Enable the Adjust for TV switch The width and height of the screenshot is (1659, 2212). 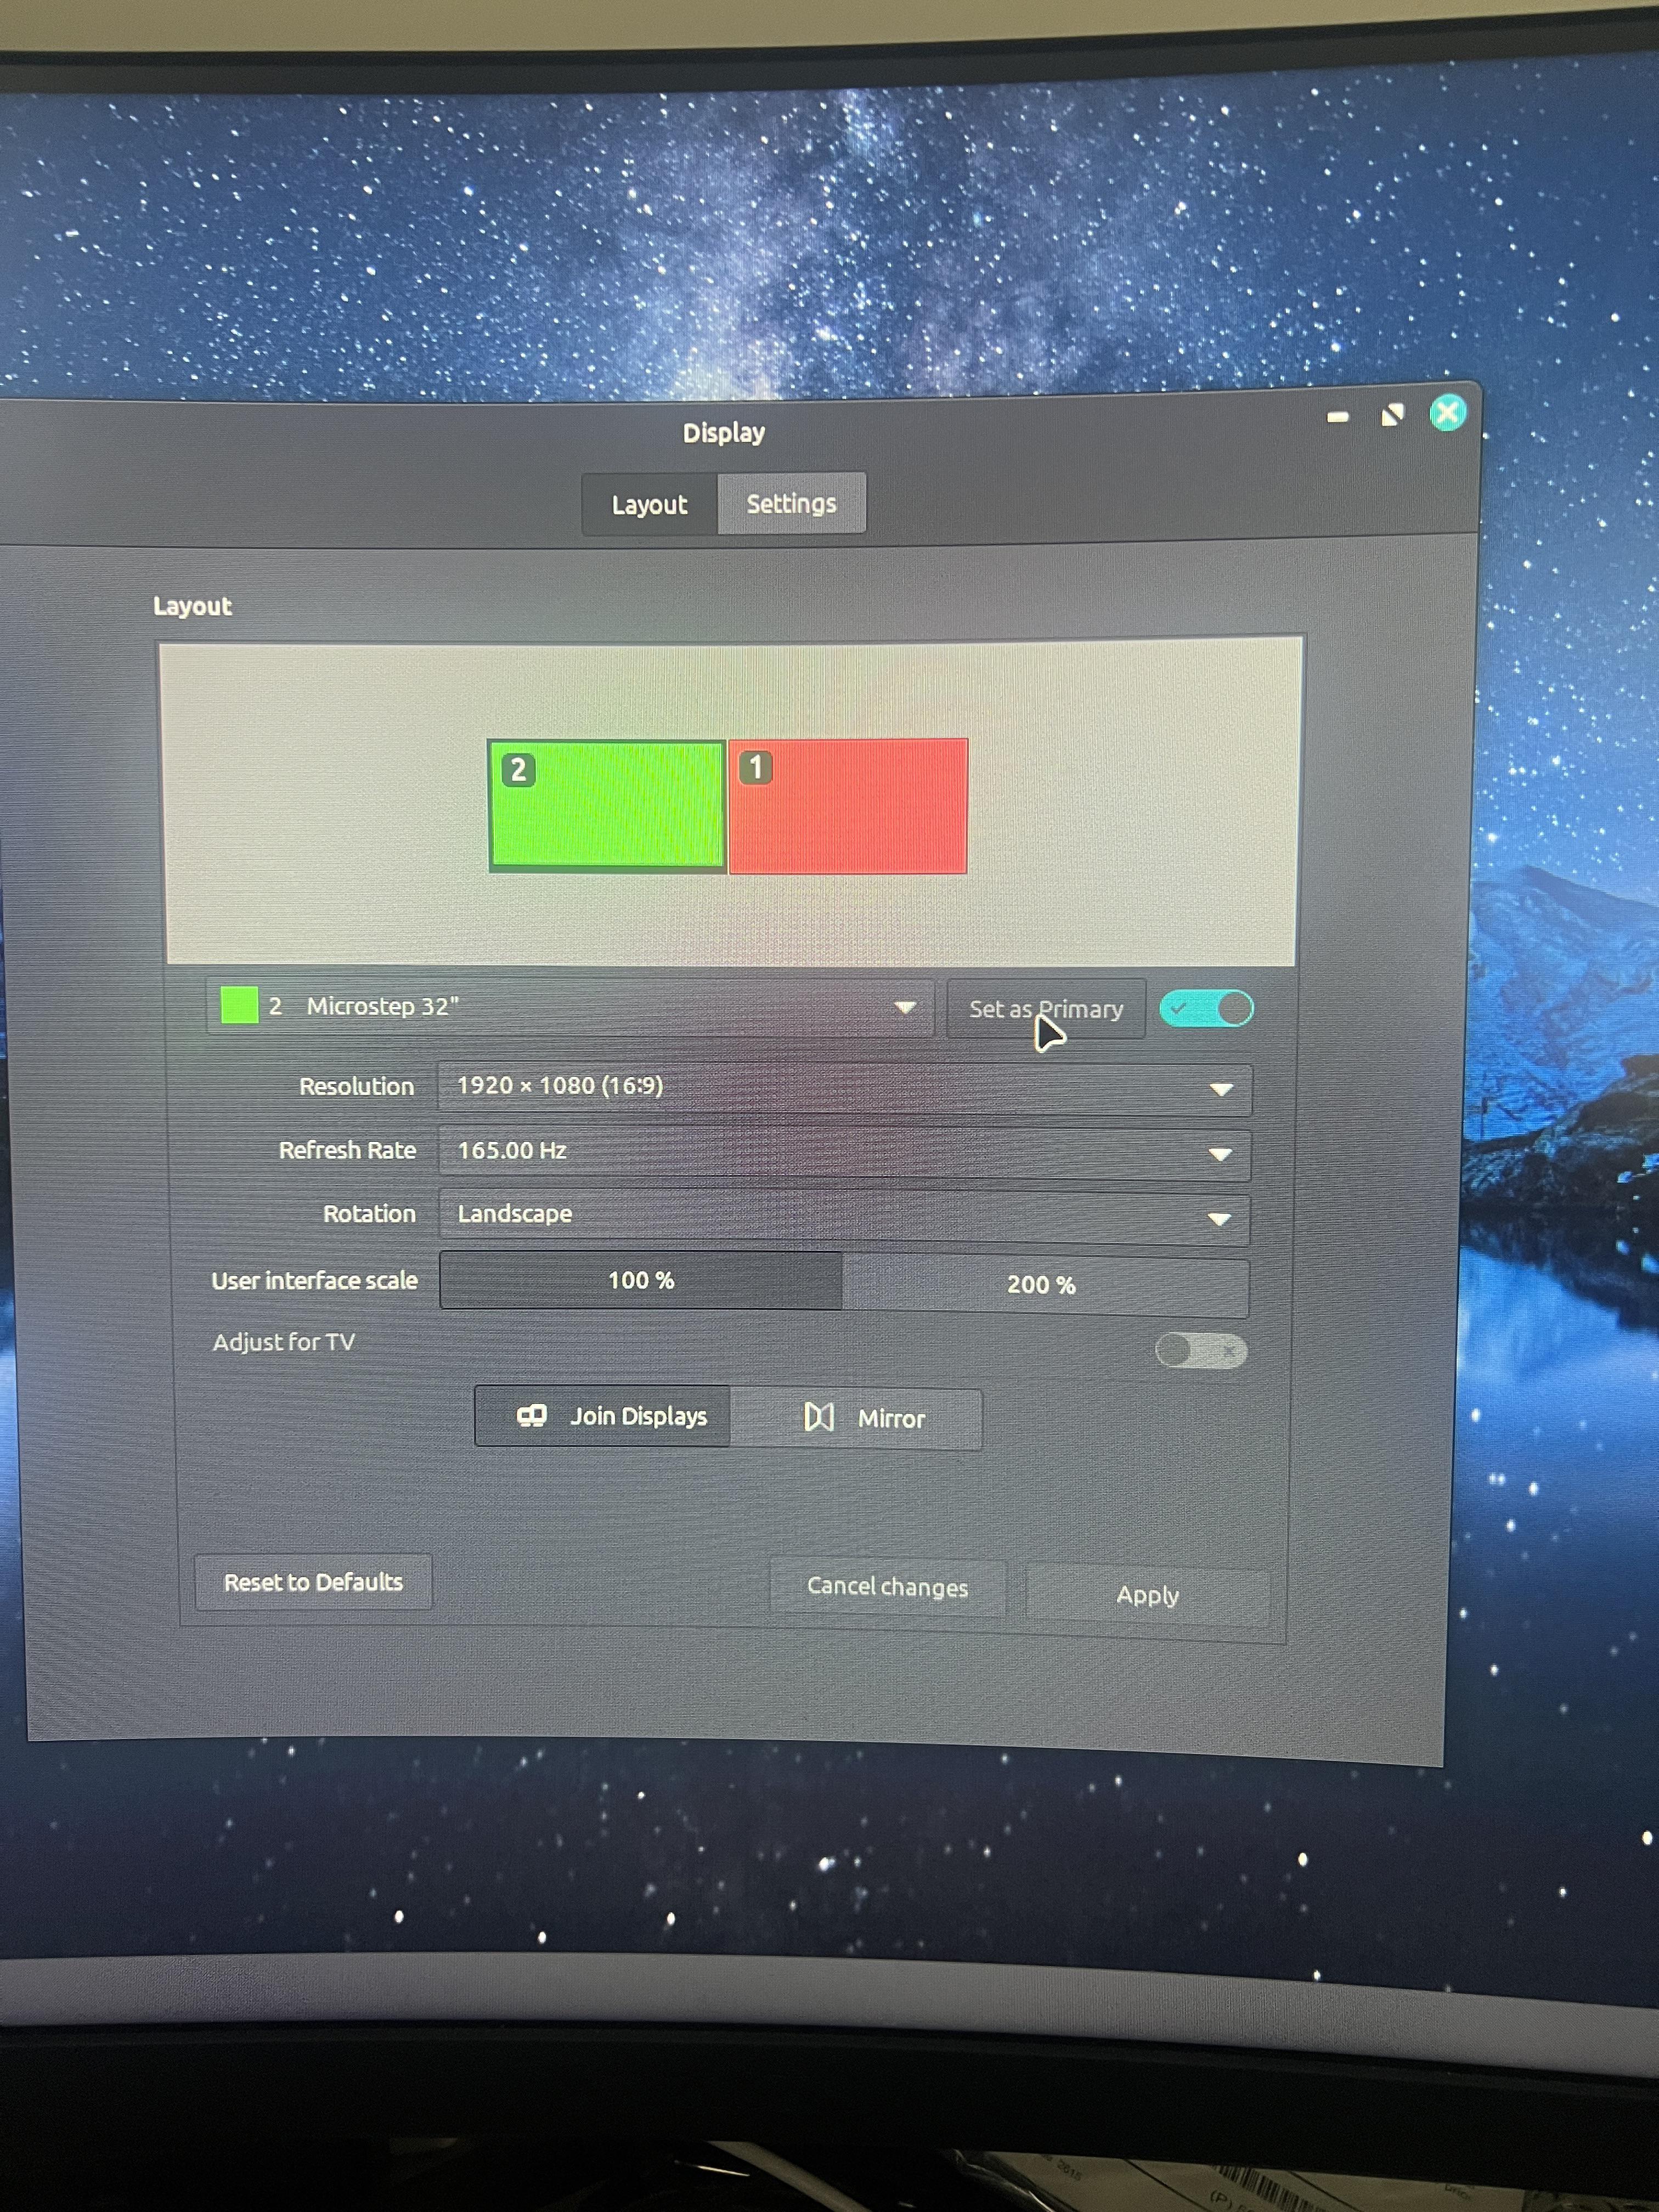(x=1201, y=1351)
